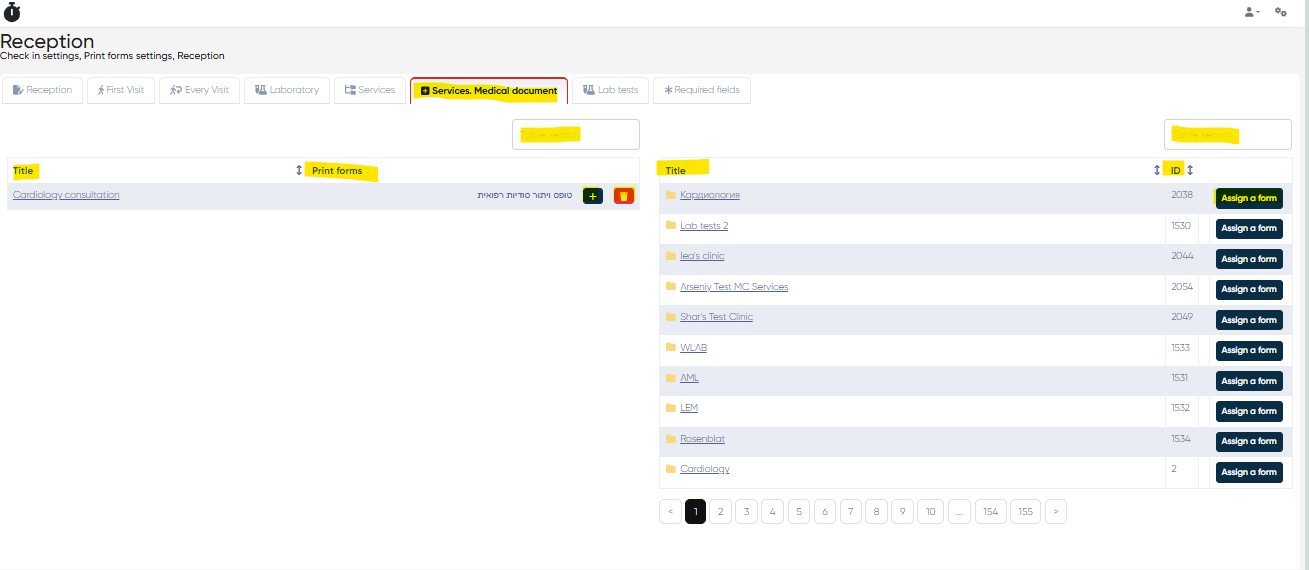Sort right table by ID column arrows
The width and height of the screenshot is (1309, 570).
(1190, 170)
